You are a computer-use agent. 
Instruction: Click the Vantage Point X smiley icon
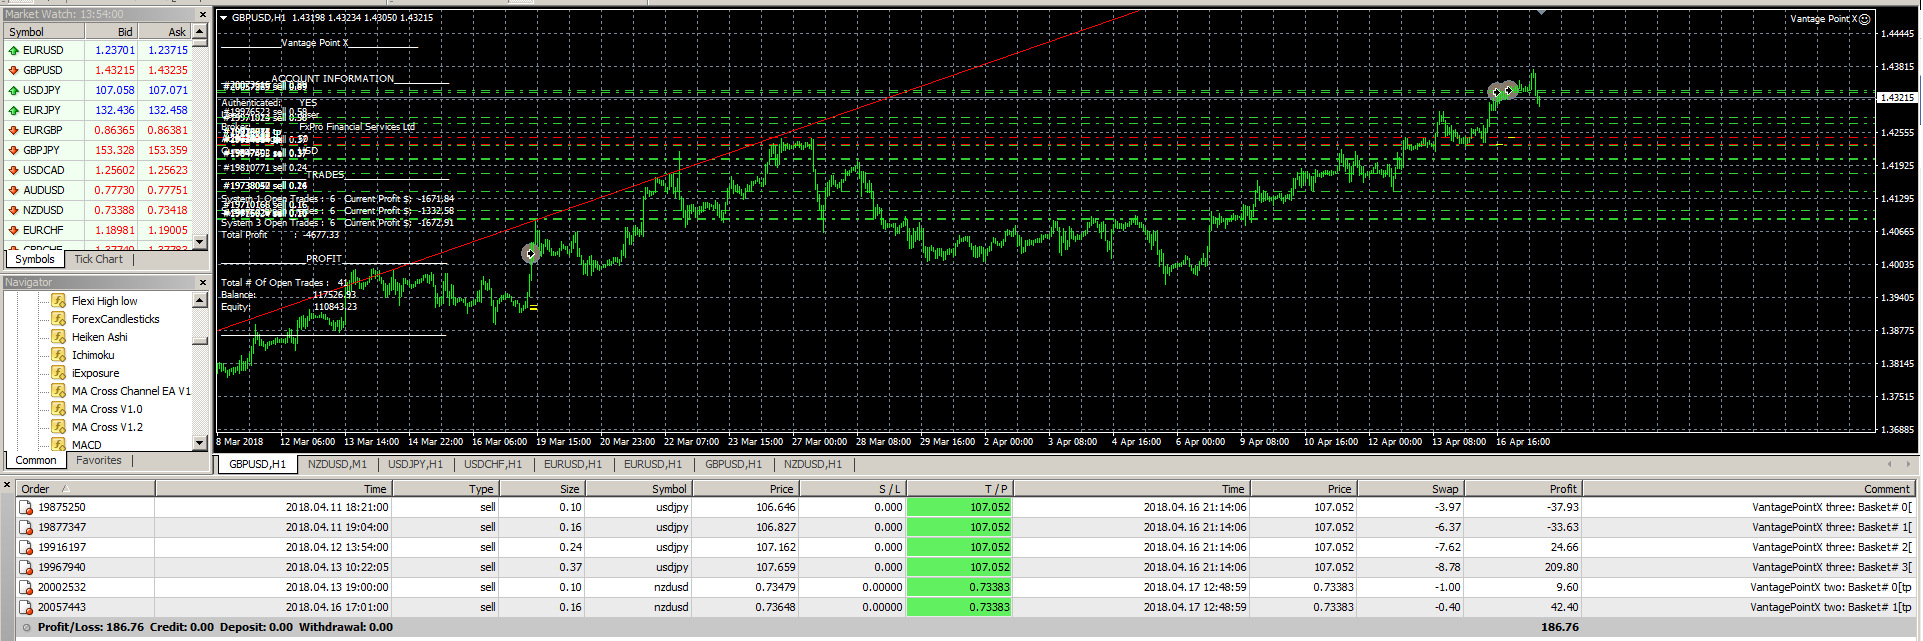[1864, 19]
